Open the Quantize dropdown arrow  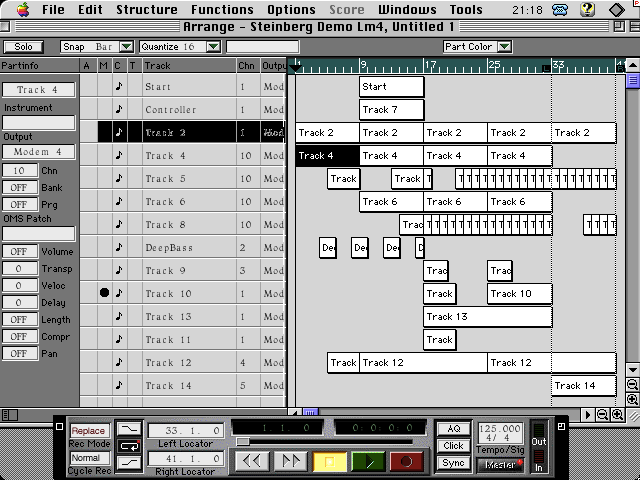pyautogui.click(x=213, y=47)
